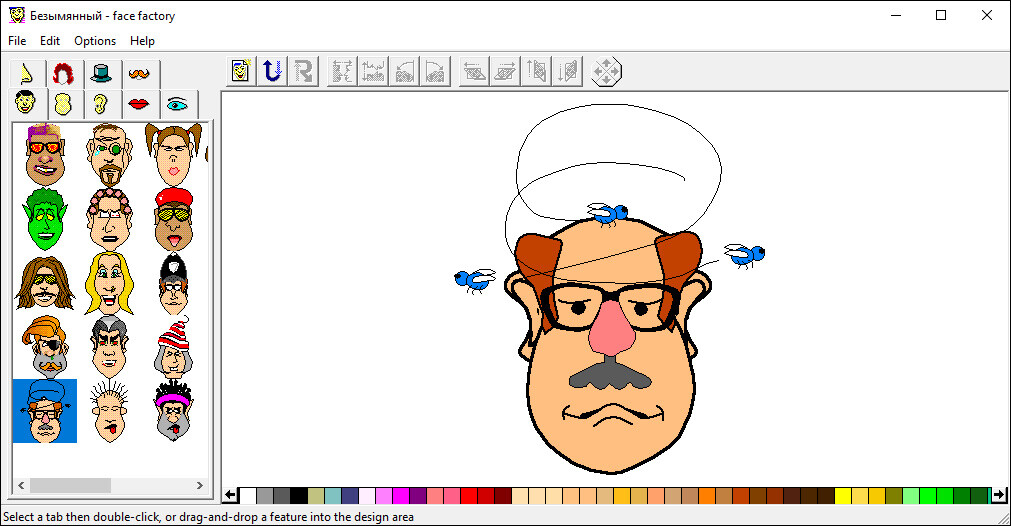Open the yellow head shape tab

point(64,104)
